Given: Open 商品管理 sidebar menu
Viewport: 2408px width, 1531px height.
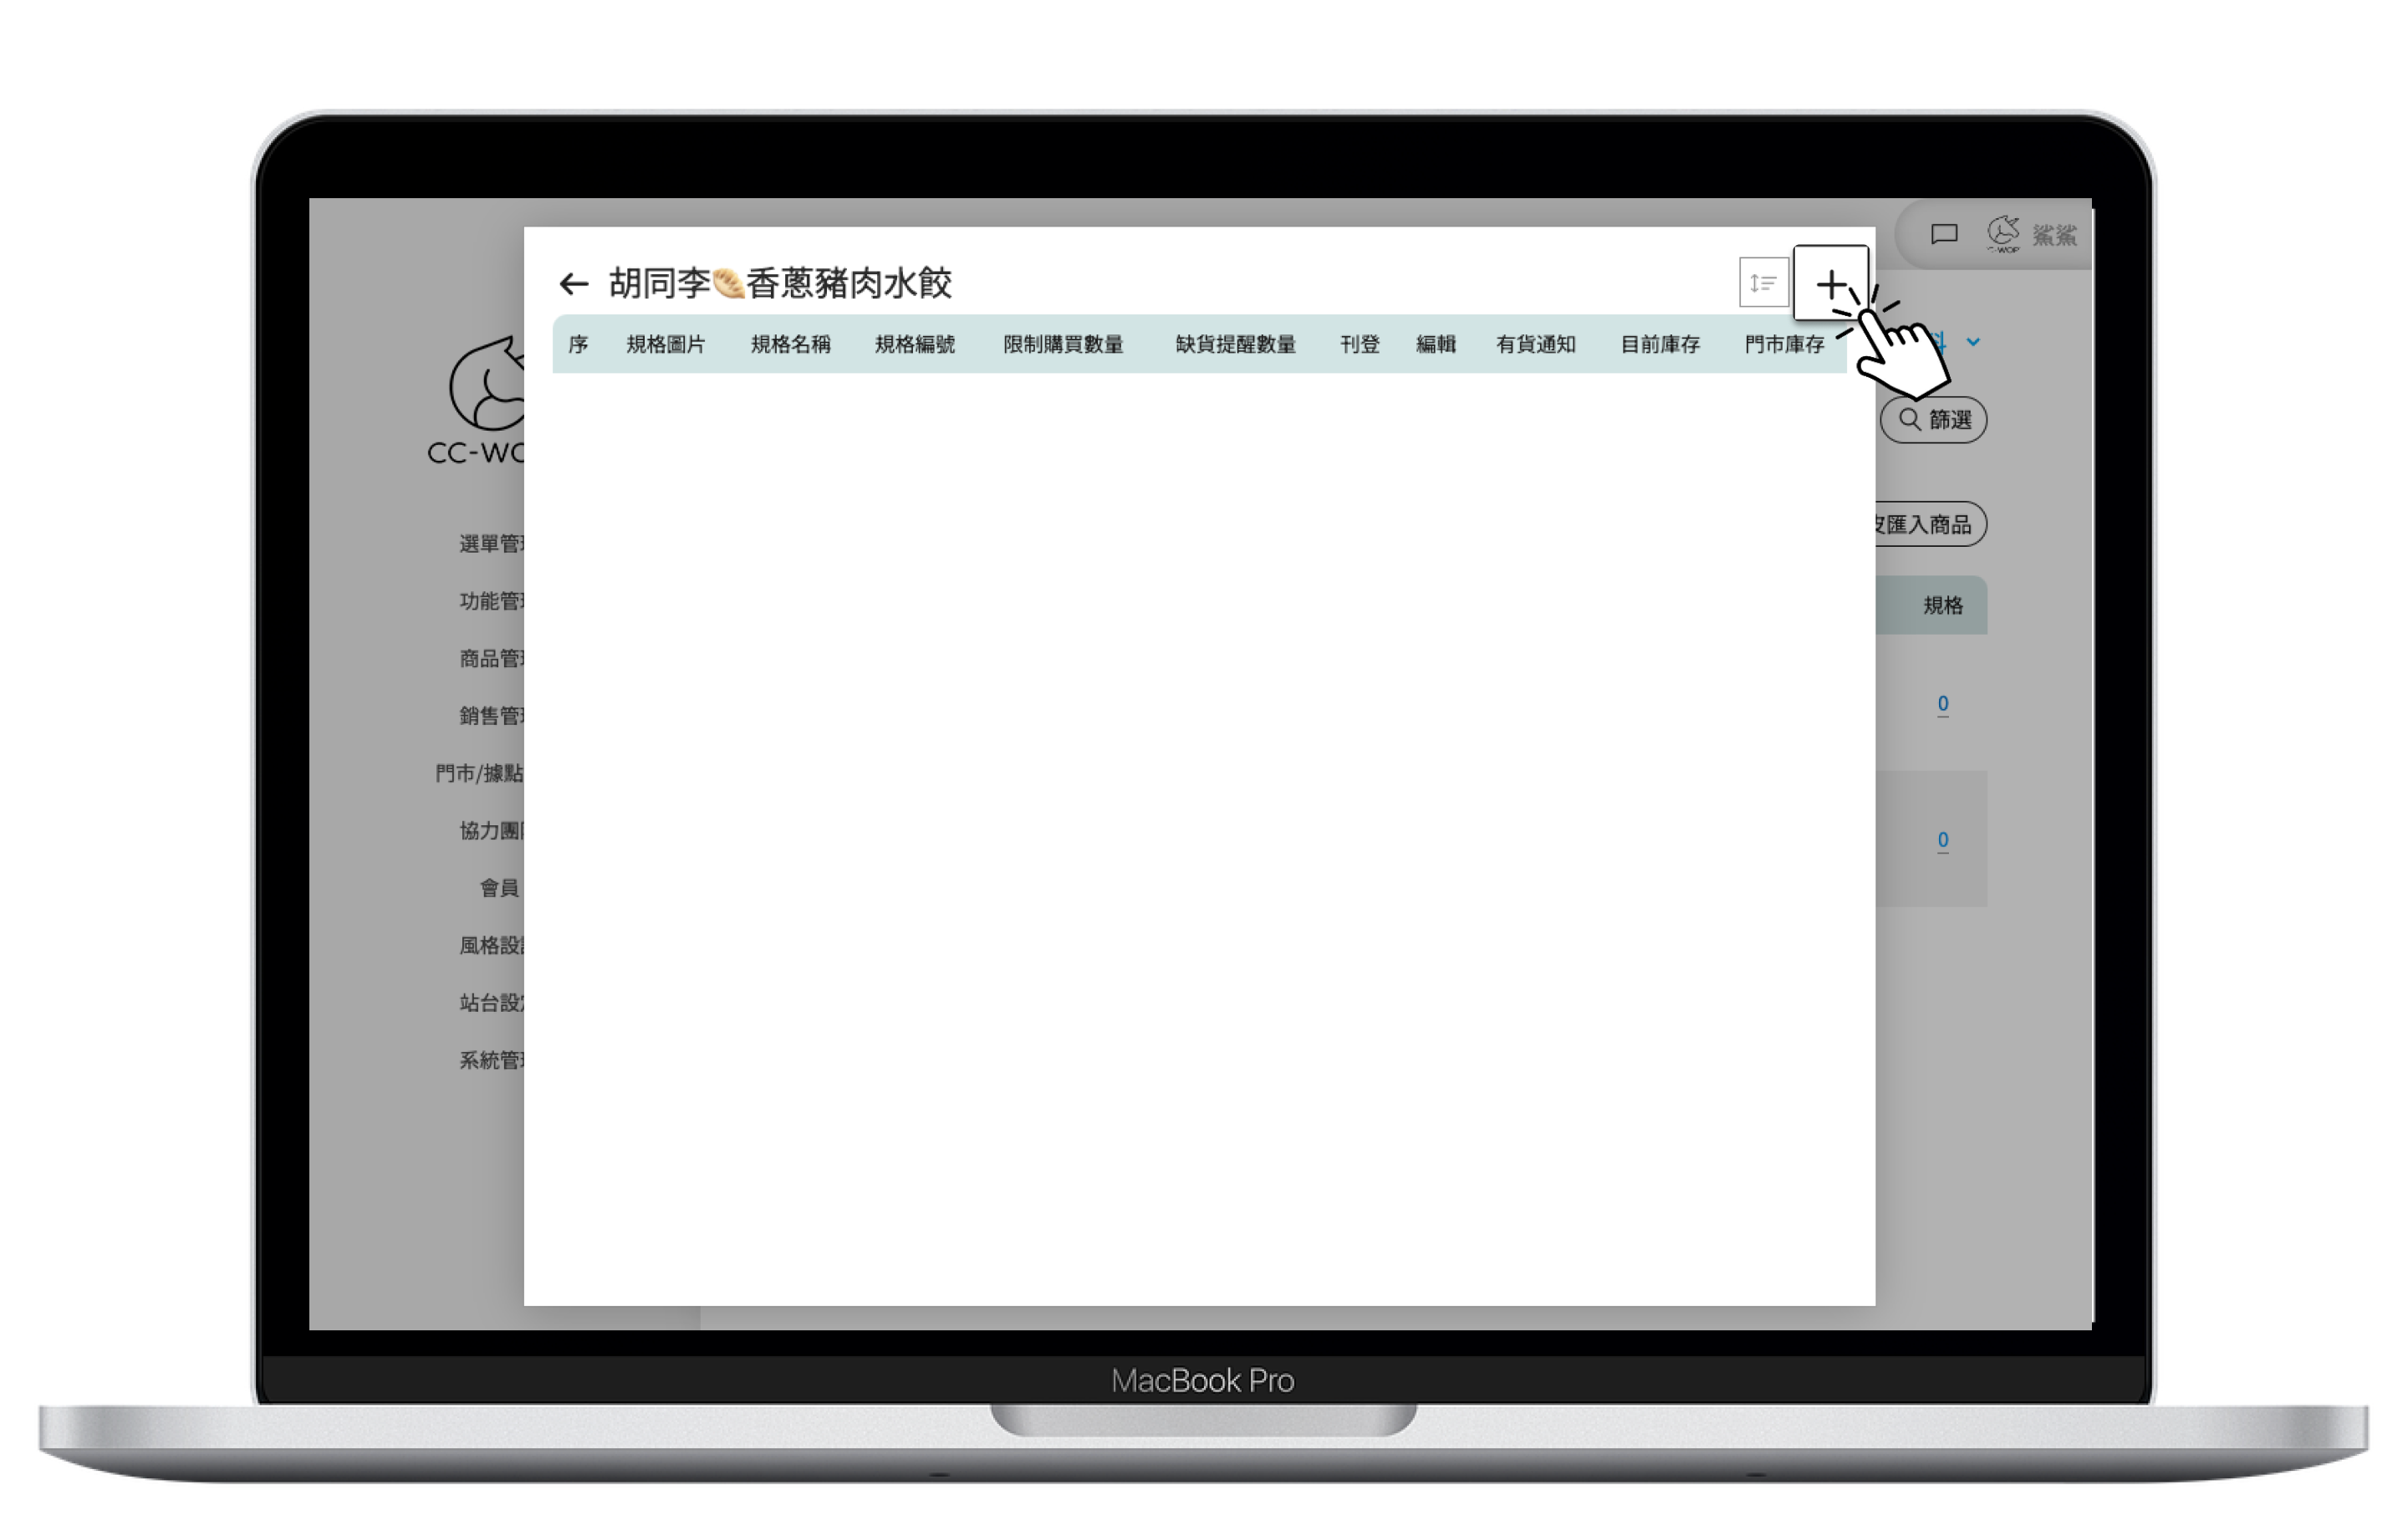Looking at the screenshot, I should tap(491, 658).
